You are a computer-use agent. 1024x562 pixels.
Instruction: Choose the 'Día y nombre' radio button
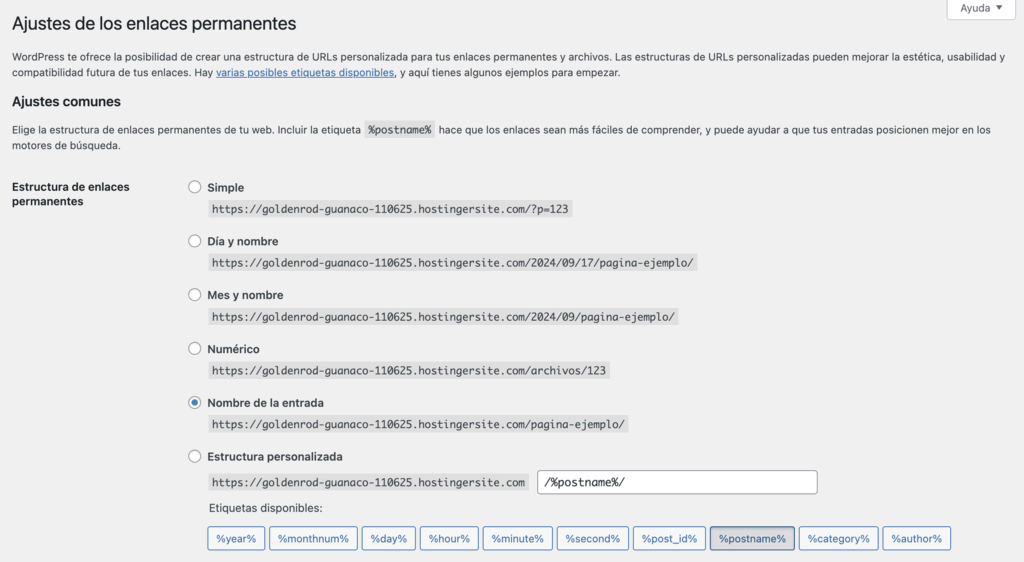click(195, 241)
